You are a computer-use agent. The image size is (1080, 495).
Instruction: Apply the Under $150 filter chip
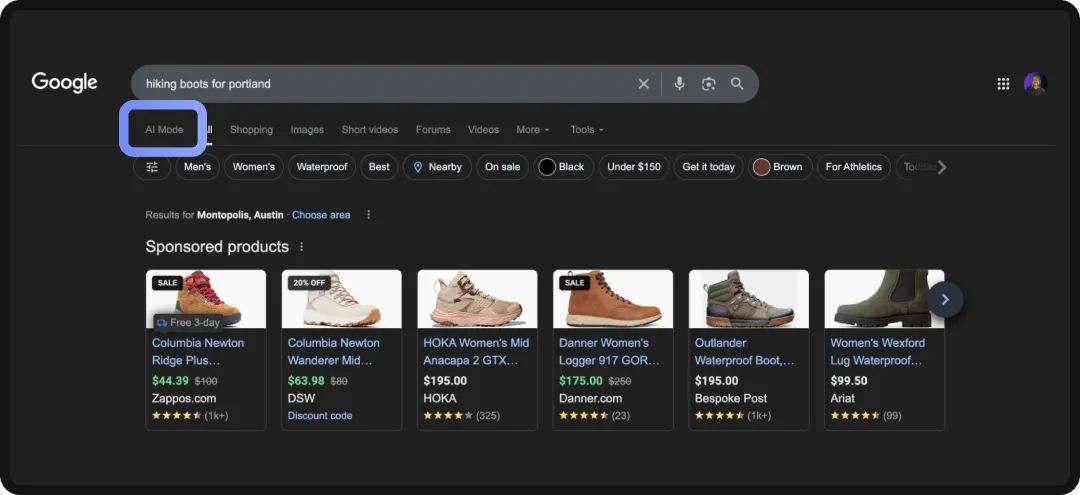634,167
